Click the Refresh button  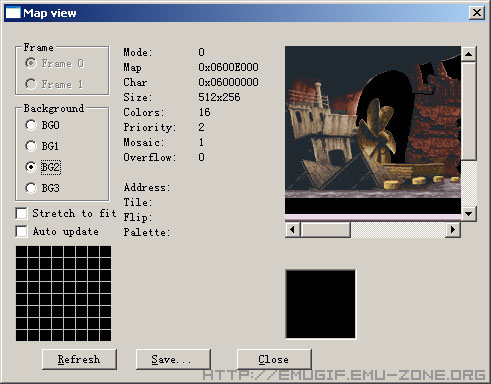click(x=79, y=359)
